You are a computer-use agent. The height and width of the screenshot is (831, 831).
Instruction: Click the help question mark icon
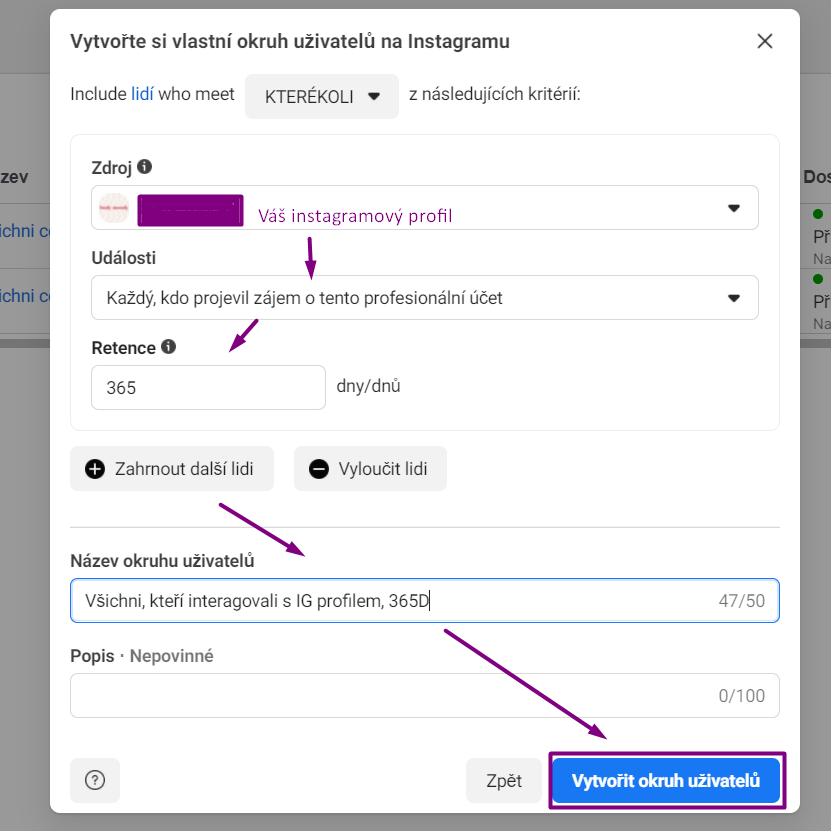tap(95, 781)
